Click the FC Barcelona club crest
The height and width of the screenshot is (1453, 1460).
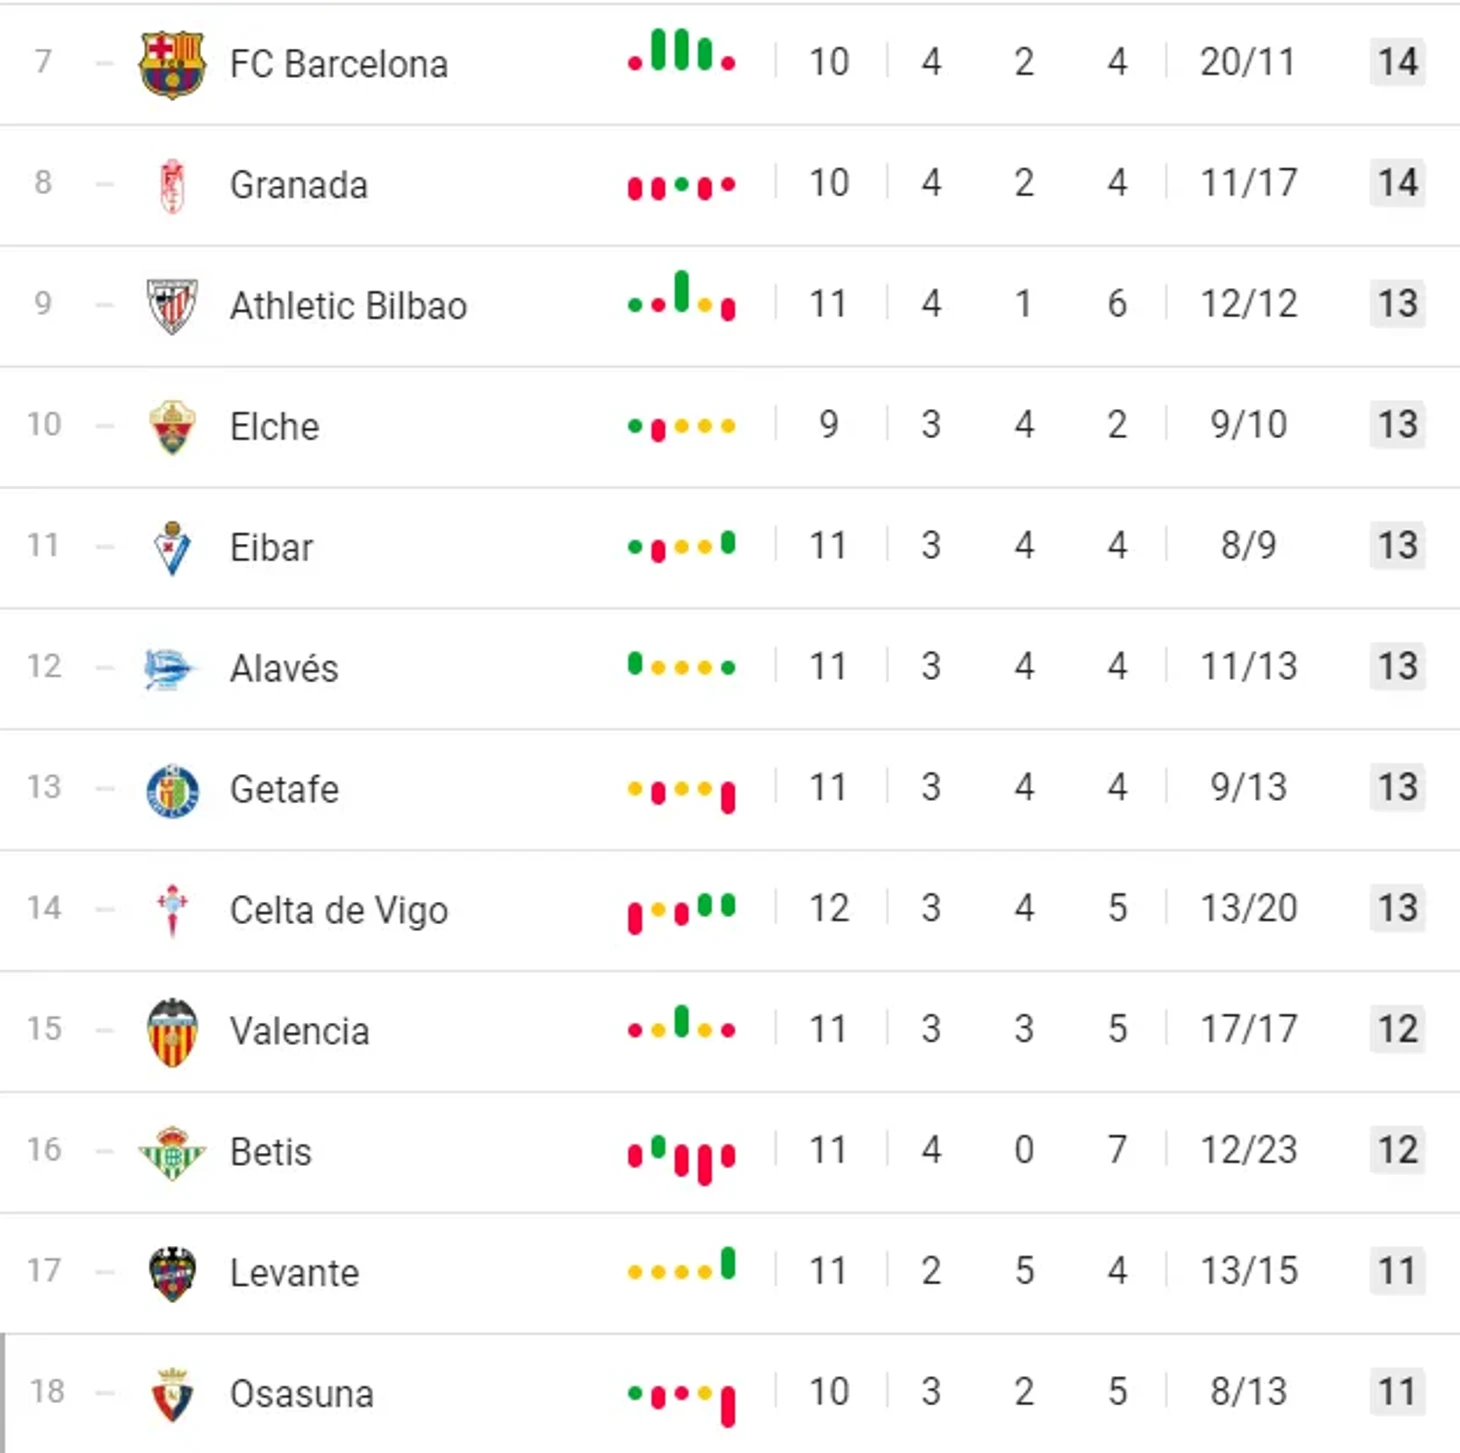(x=172, y=64)
